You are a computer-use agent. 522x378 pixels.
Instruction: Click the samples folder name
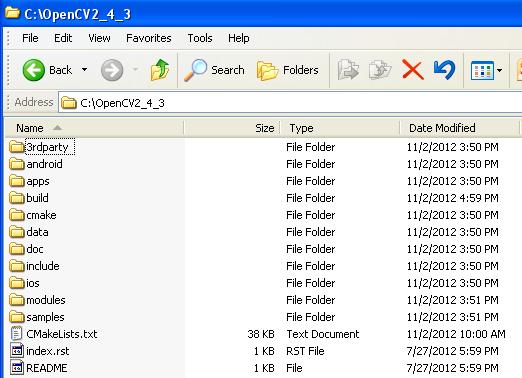45,317
